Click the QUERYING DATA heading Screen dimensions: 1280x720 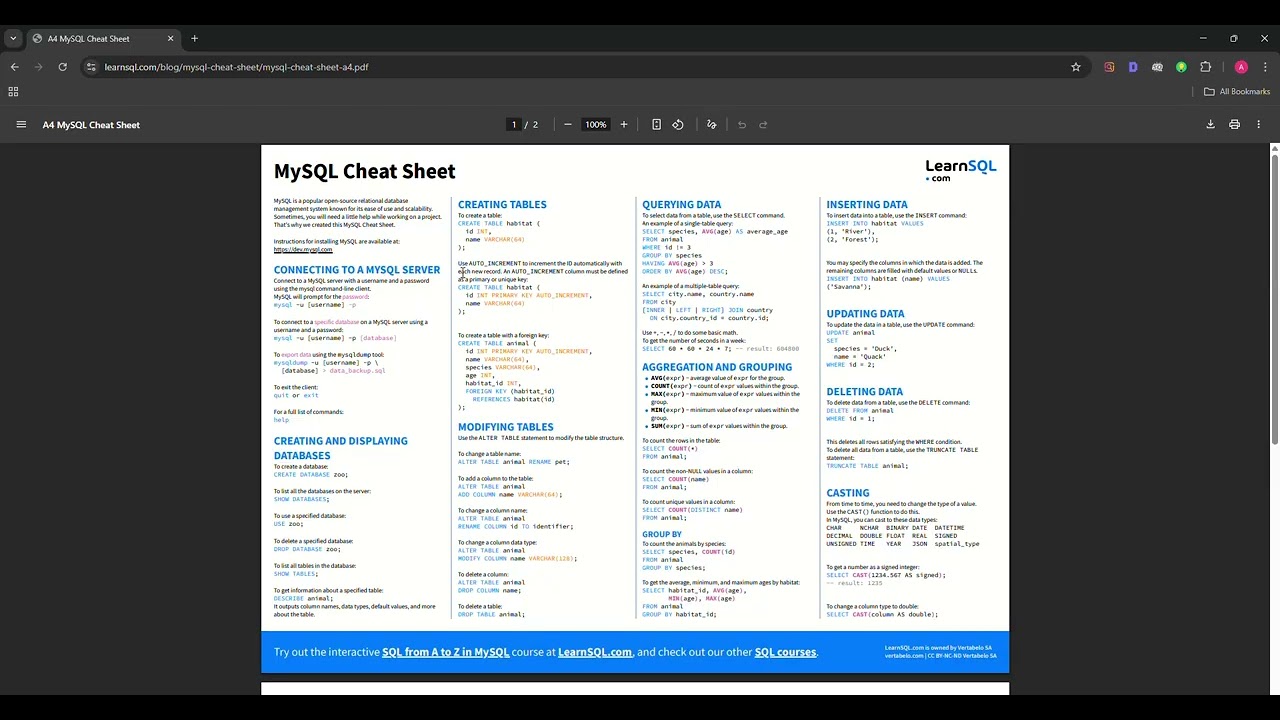[x=682, y=205]
